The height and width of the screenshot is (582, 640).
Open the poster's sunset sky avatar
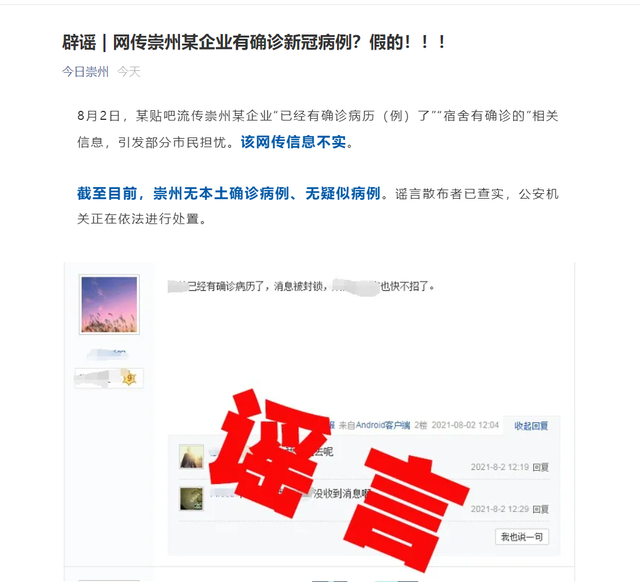point(109,304)
